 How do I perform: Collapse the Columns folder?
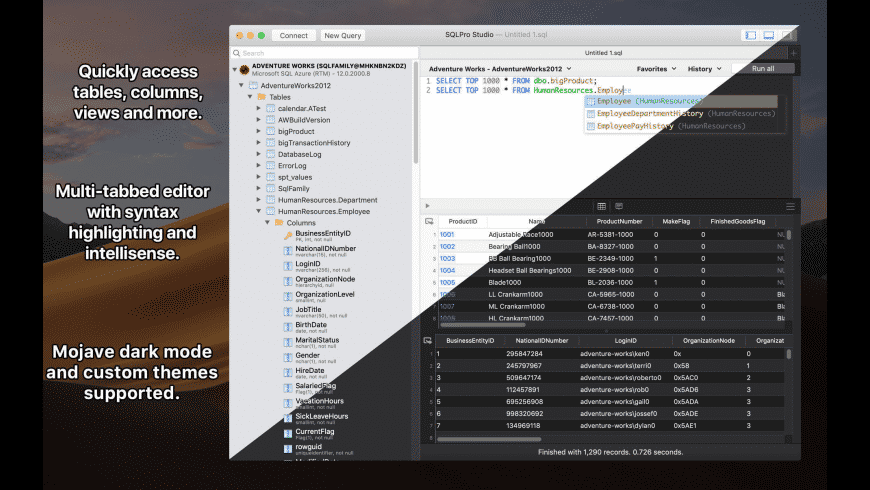point(267,223)
